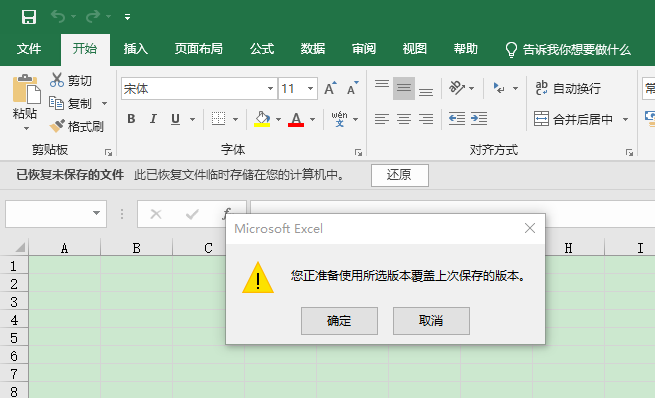
Task: Click the wén phonetic guide icon
Action: (x=340, y=119)
